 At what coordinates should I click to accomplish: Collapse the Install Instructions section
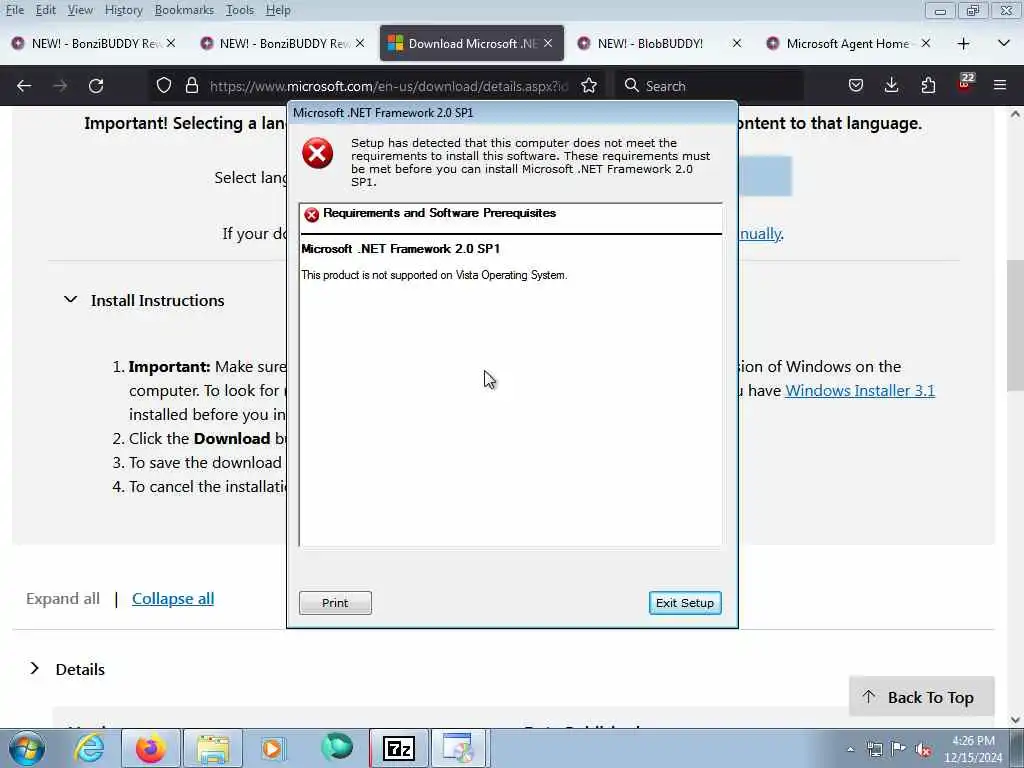pos(71,300)
